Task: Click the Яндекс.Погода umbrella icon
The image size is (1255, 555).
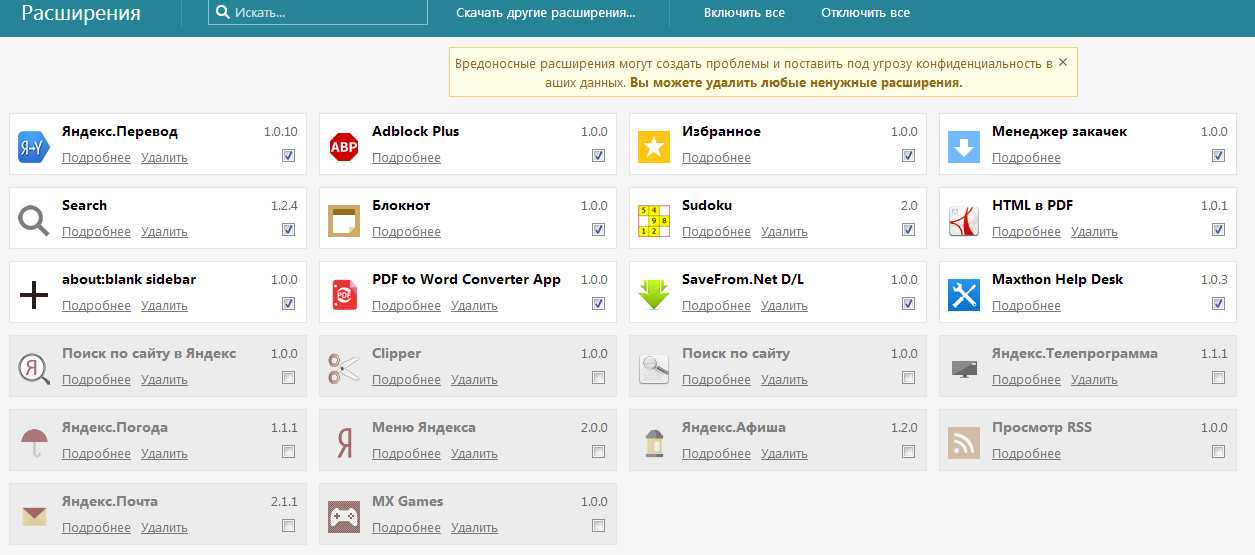Action: (34, 443)
